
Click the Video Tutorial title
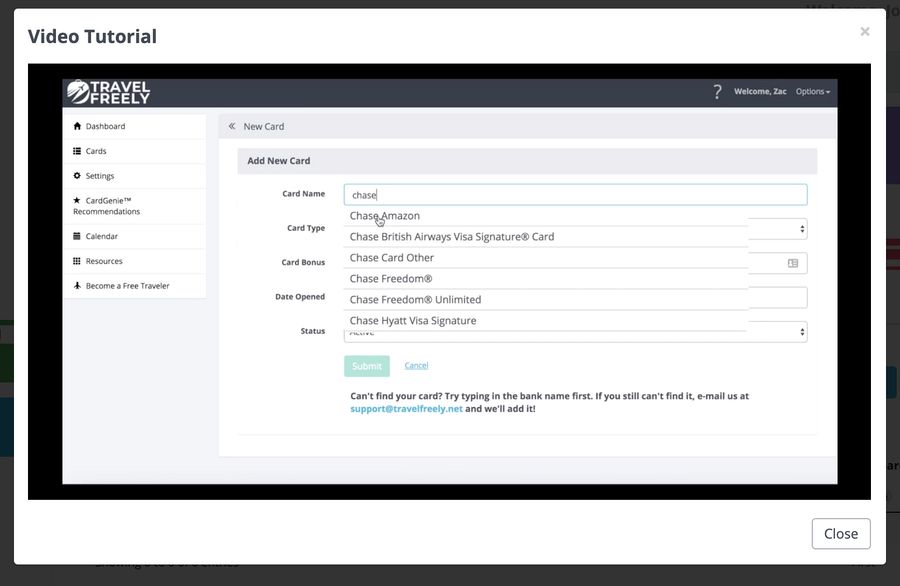pos(92,36)
